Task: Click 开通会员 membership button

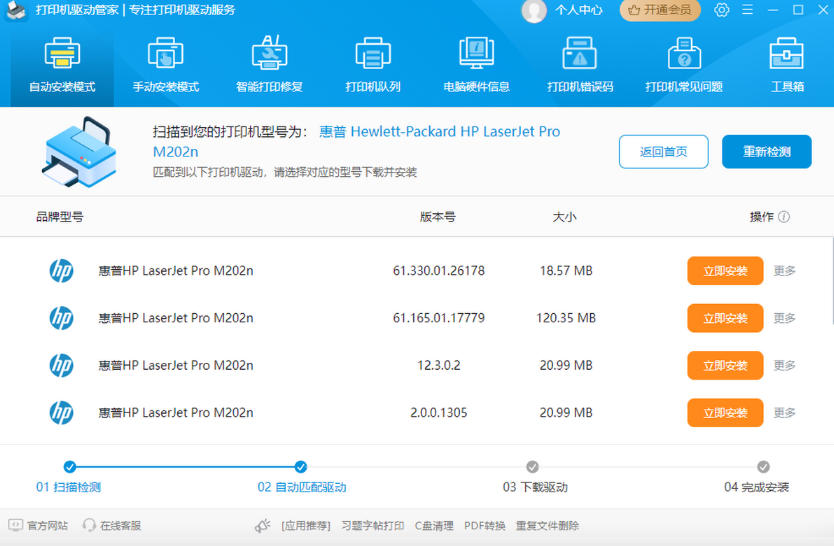Action: [660, 10]
